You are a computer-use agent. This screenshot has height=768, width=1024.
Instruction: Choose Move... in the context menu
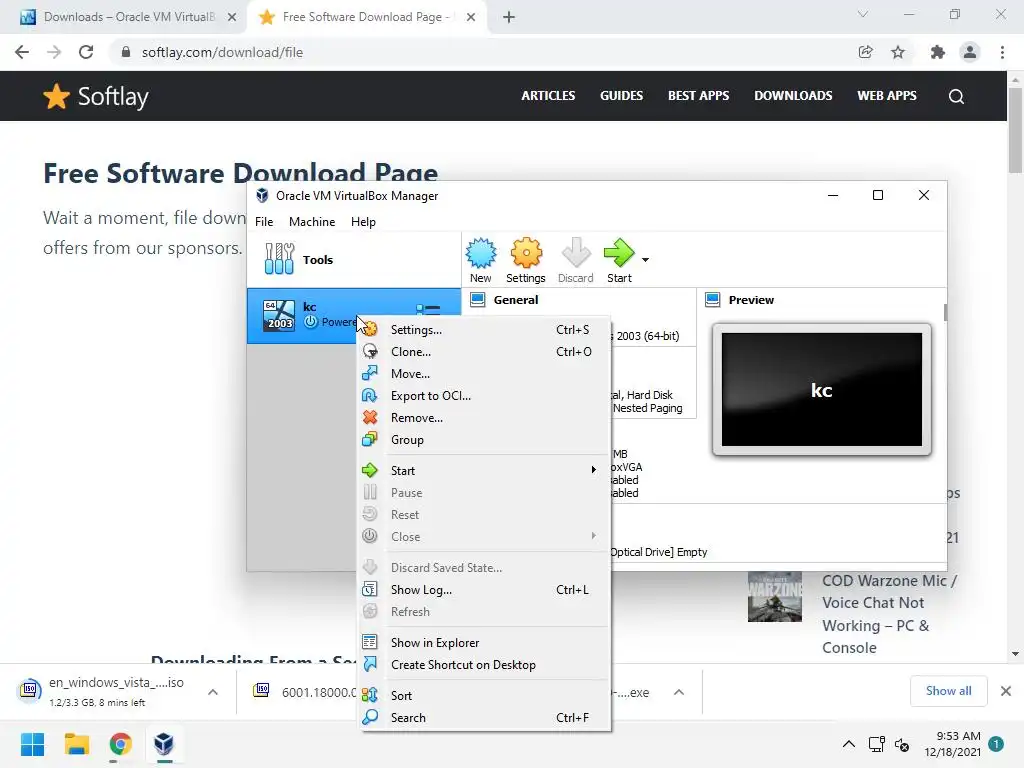[x=485, y=374]
